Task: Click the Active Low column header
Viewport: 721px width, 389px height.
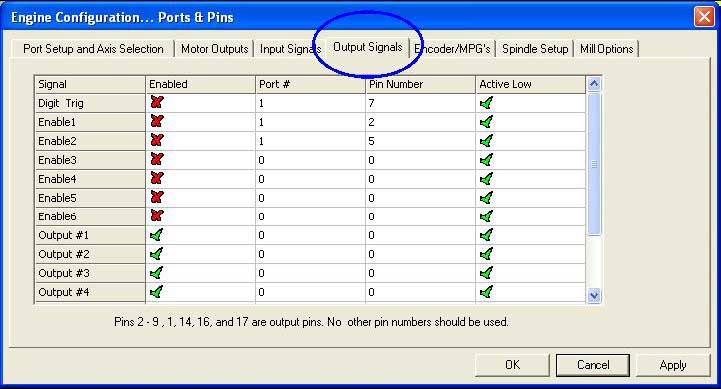Action: [x=531, y=84]
